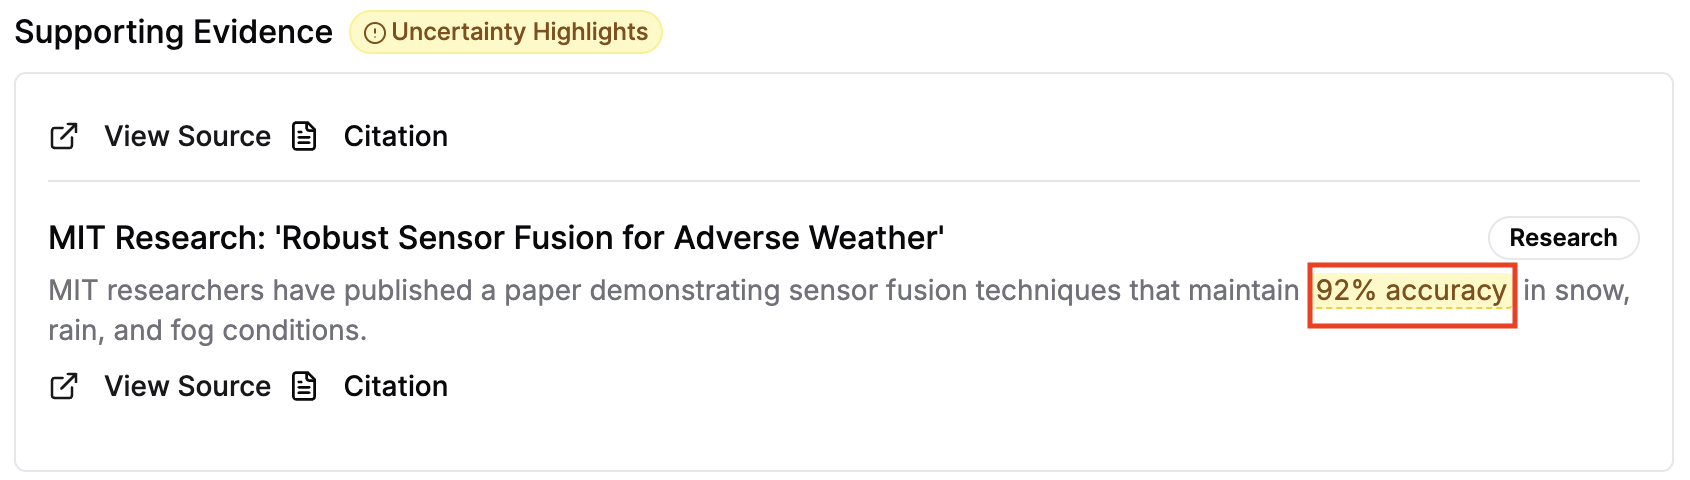Click the horizontal divider line in the evidence card

point(843,181)
